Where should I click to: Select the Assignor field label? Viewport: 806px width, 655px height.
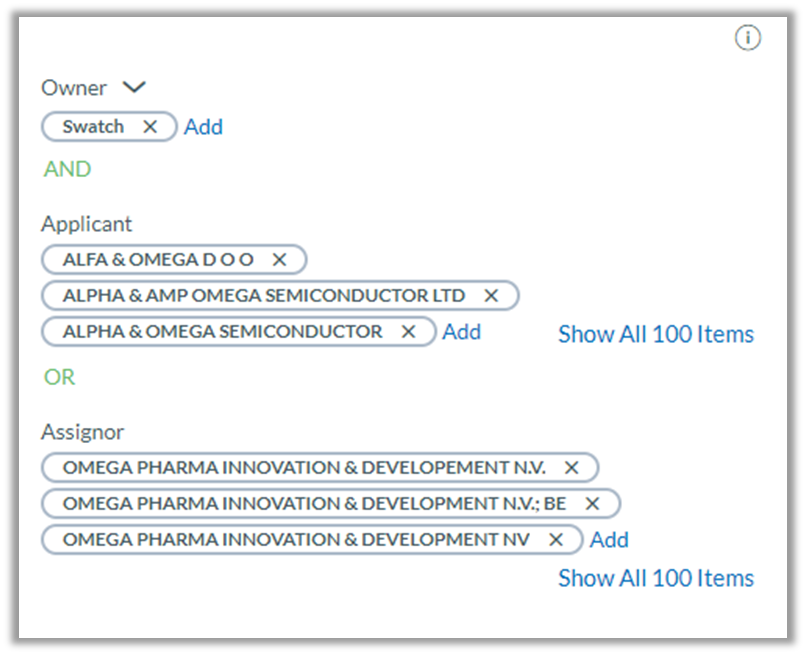coord(82,432)
